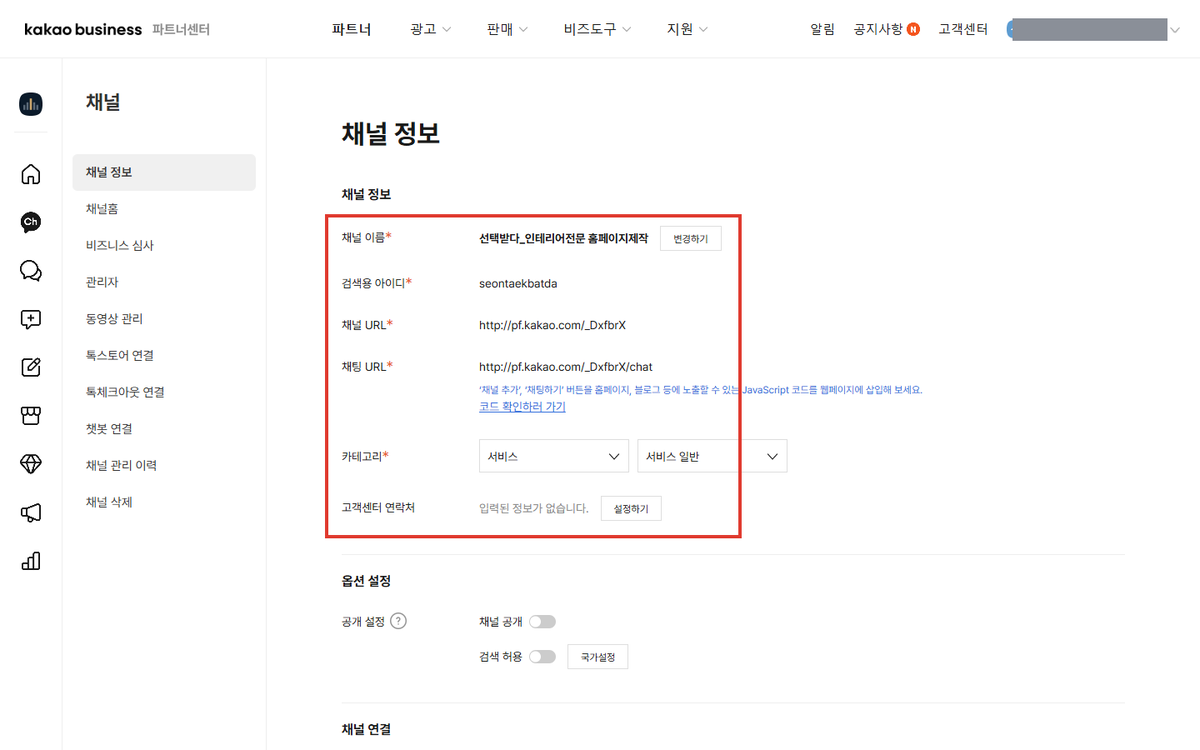Click the help question mark next to 공개 설정

(398, 621)
